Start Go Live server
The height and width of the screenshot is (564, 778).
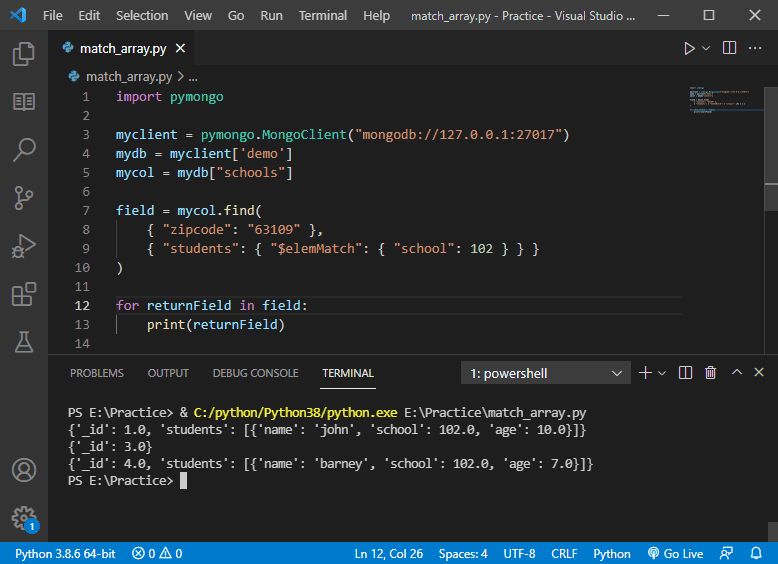(675, 554)
